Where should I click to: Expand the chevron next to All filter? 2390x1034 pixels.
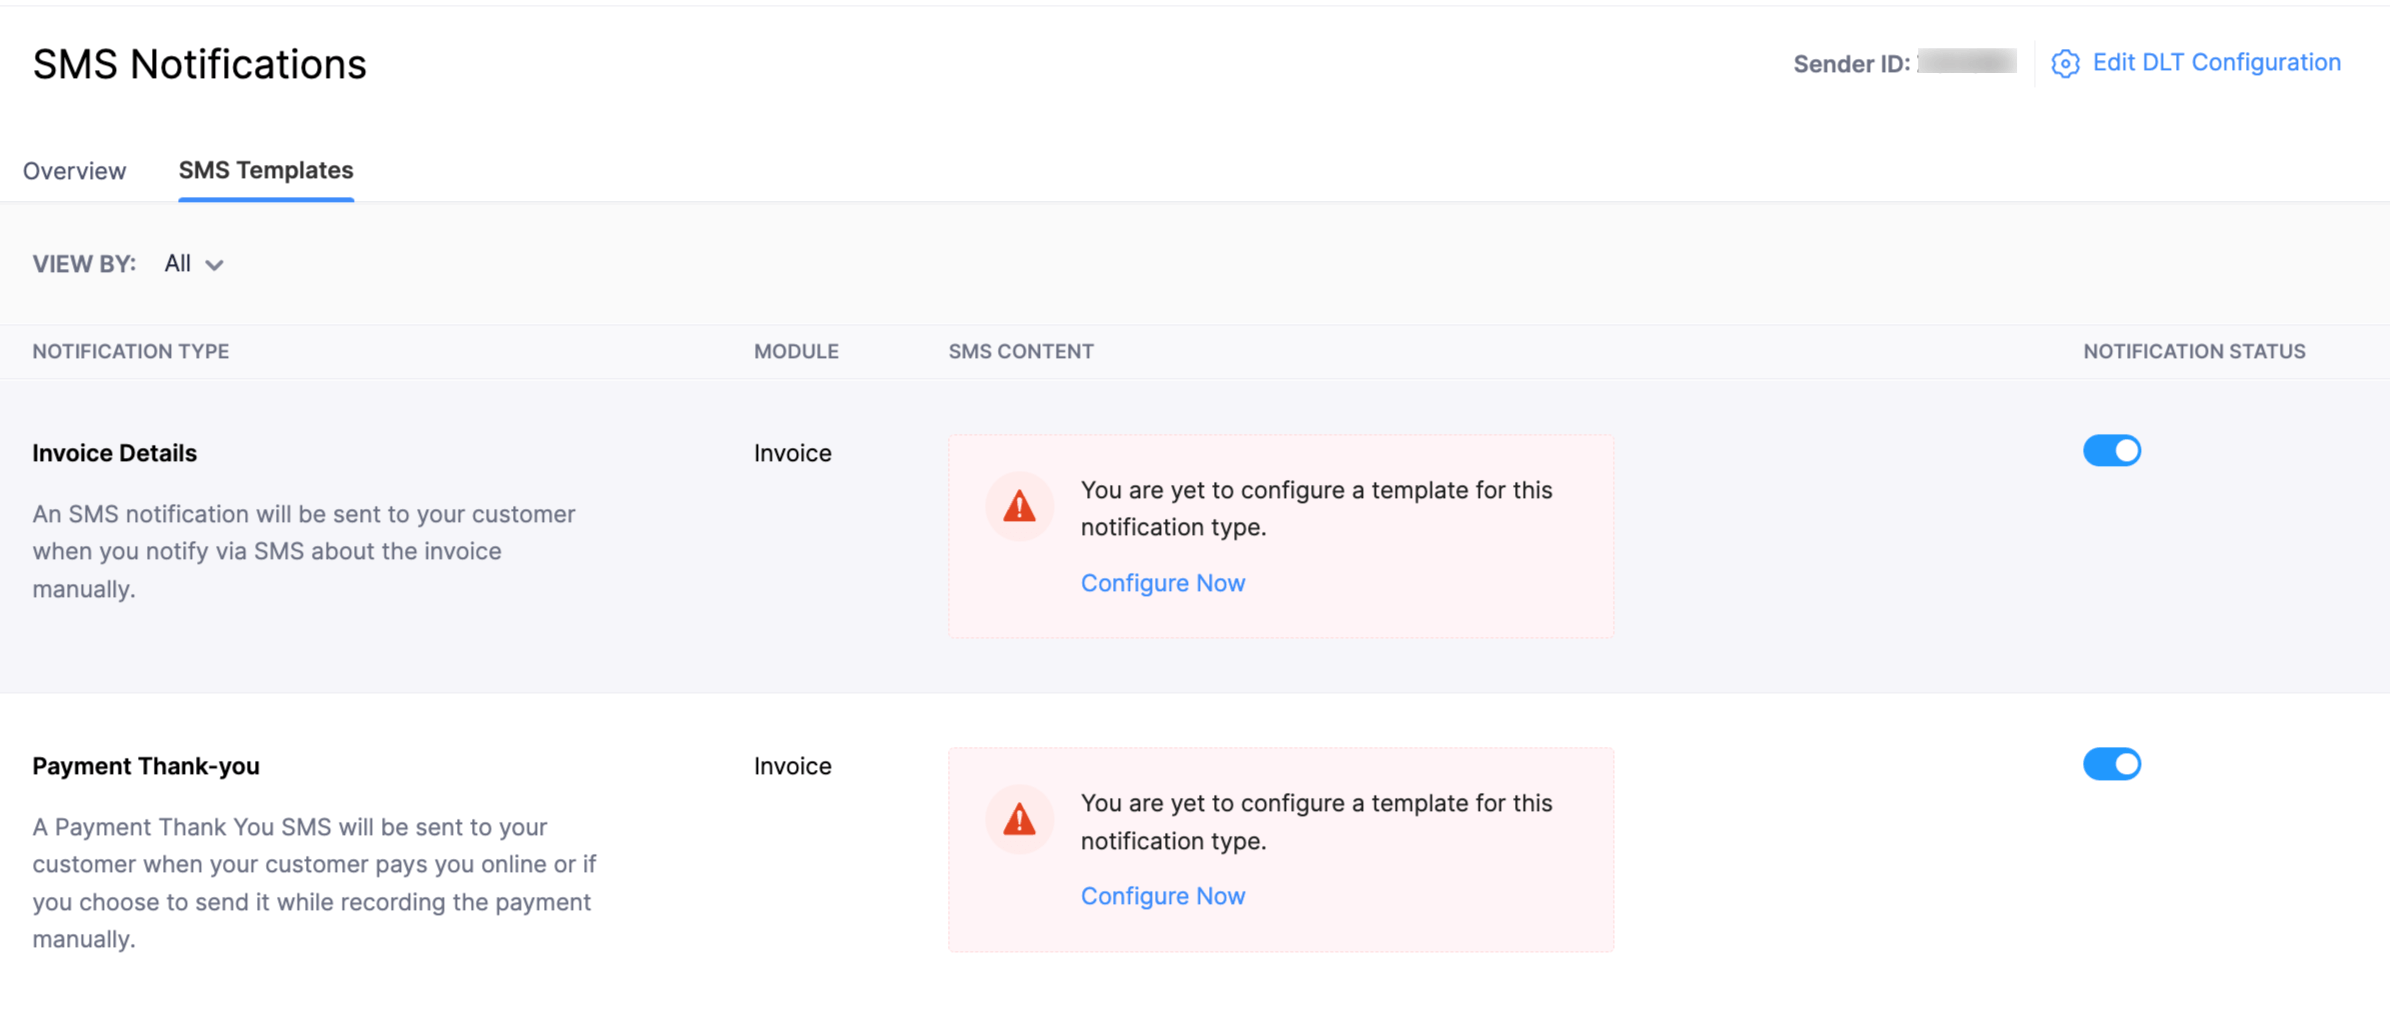(215, 266)
